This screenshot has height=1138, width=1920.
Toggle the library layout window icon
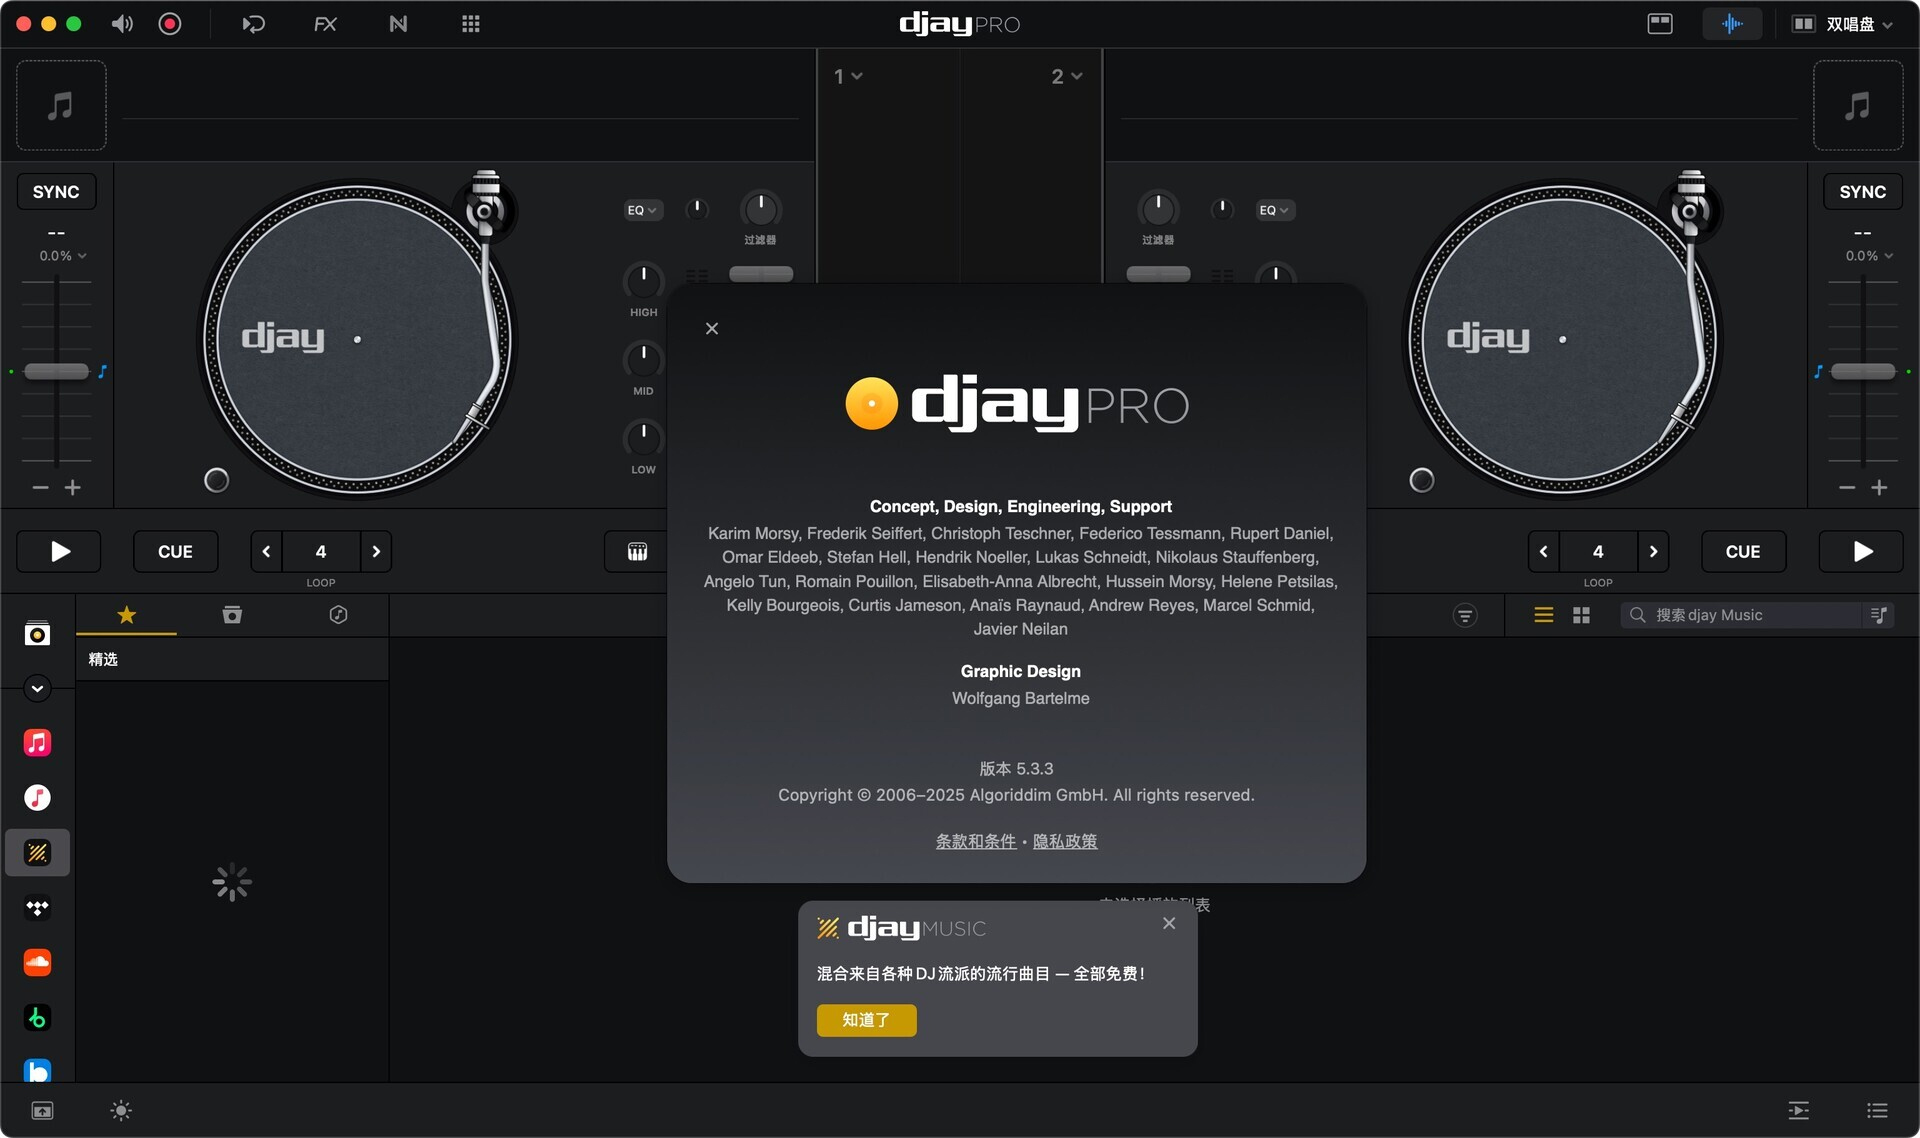coord(1660,24)
